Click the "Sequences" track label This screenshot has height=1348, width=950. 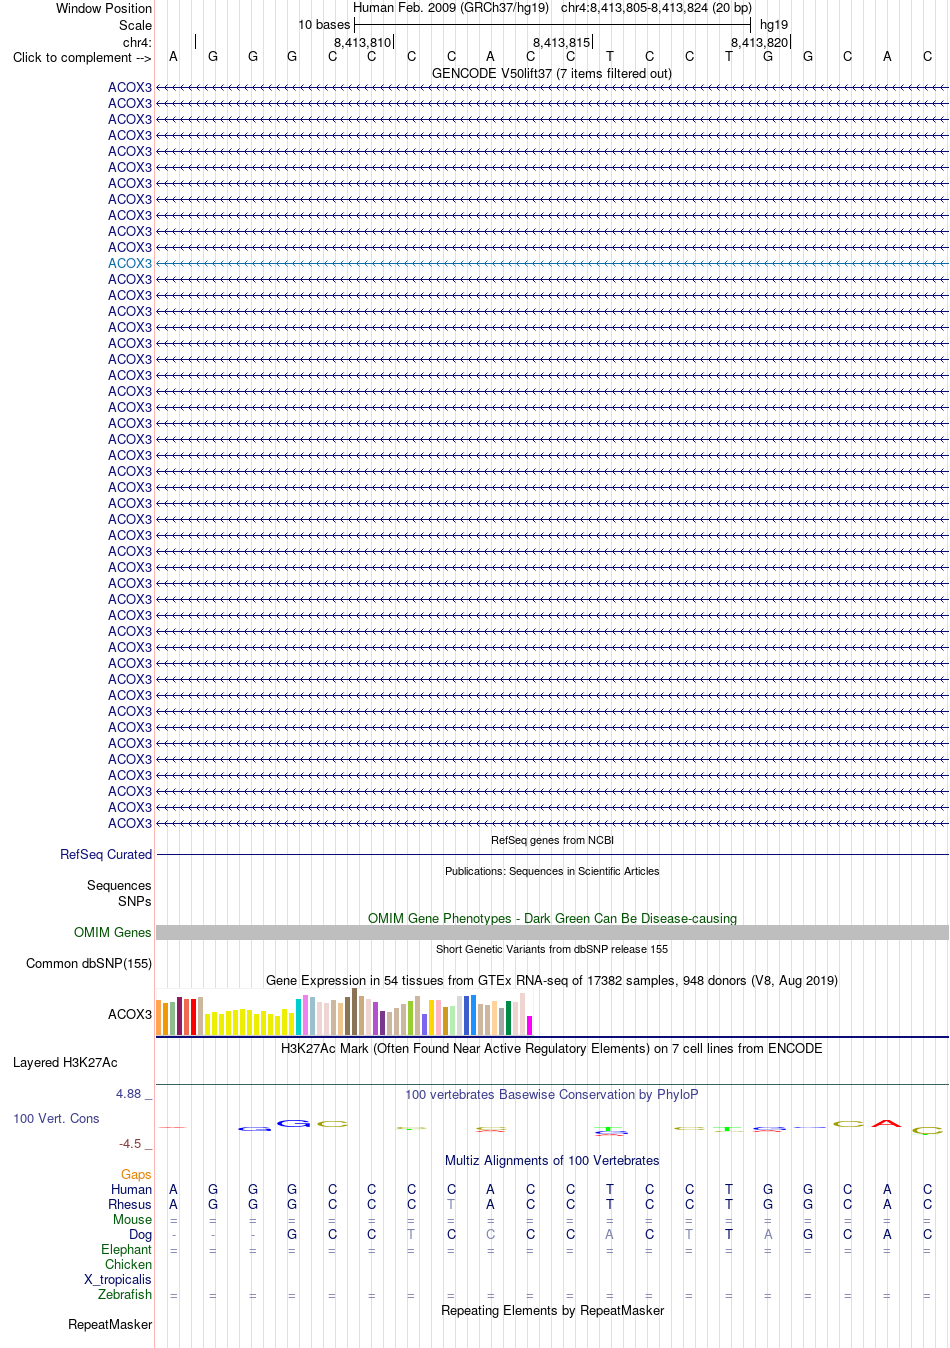[x=119, y=885]
